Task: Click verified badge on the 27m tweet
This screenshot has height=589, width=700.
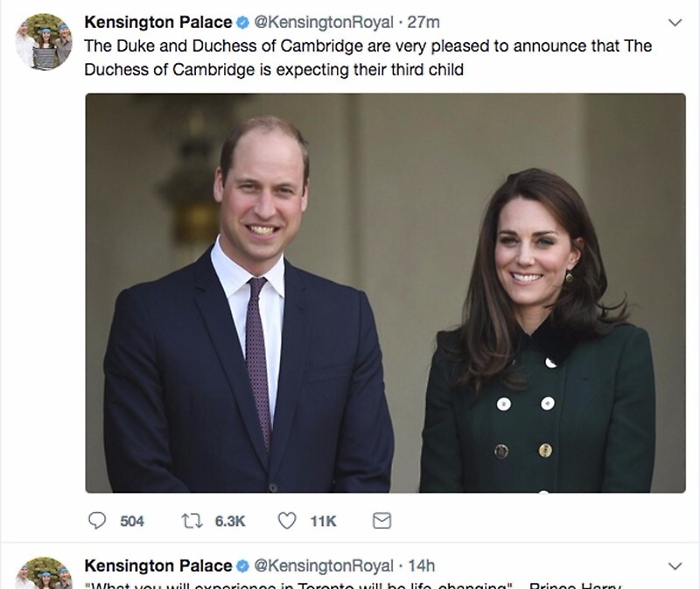Action: pyautogui.click(x=241, y=23)
